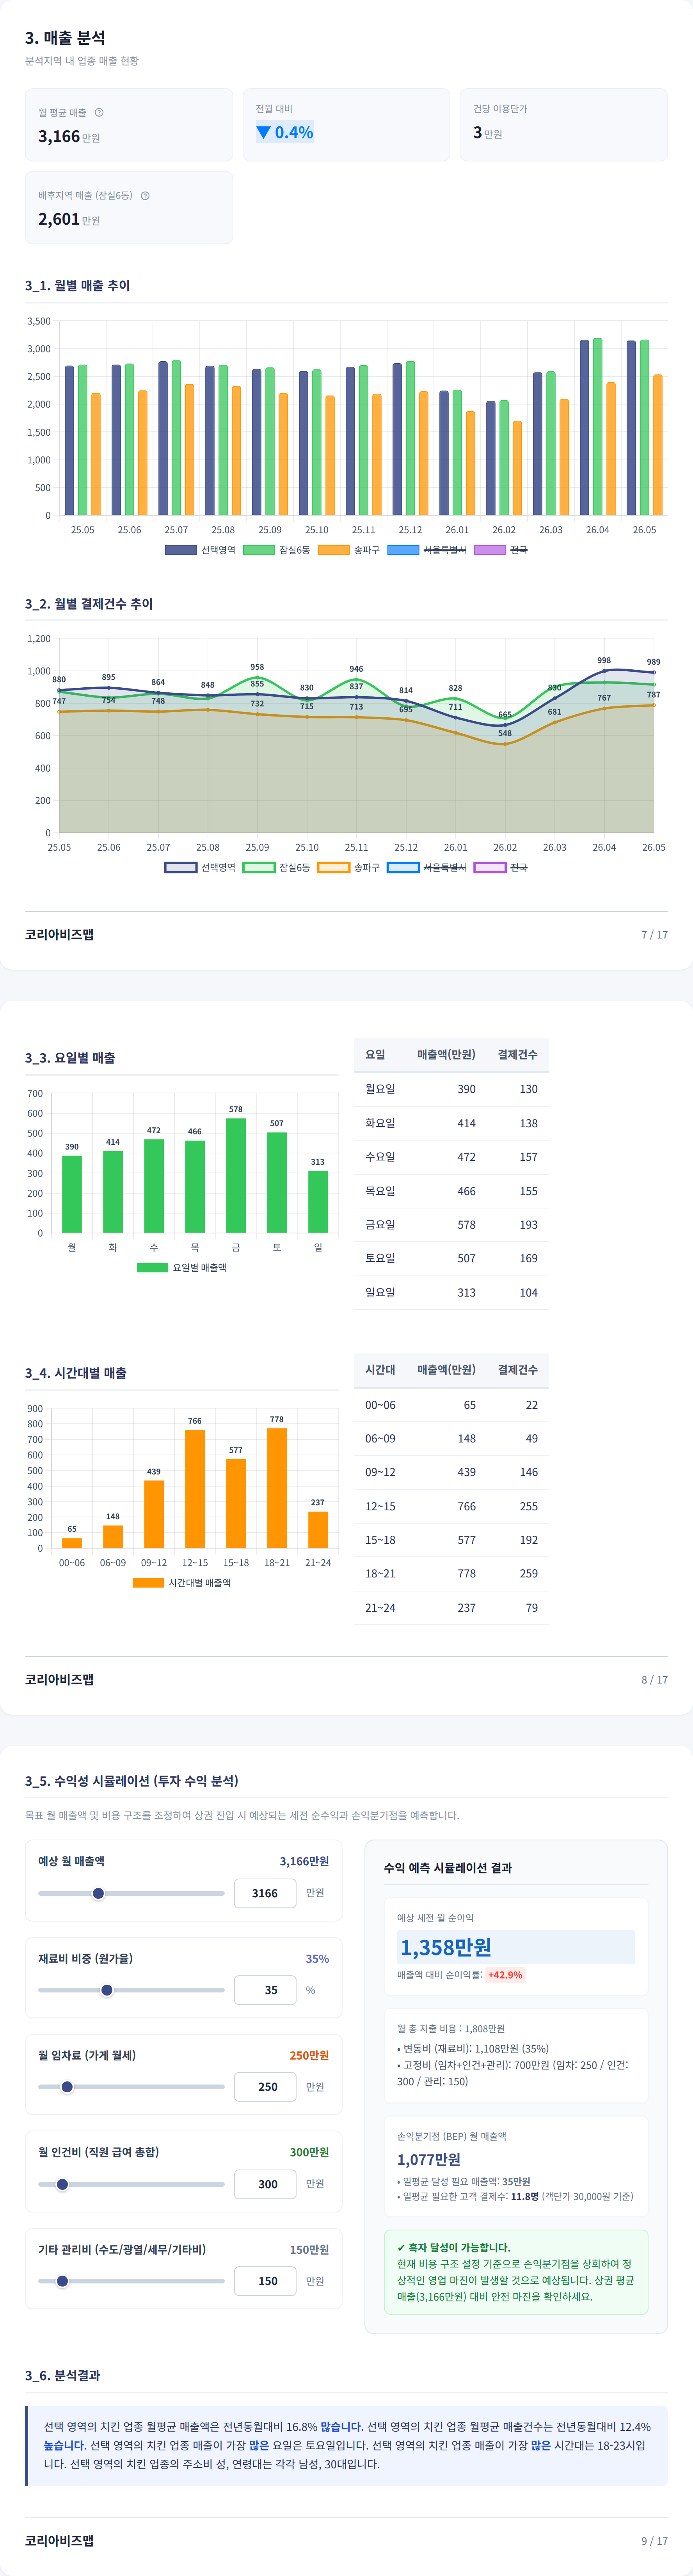Click the 2,601 만원 배후지역 매출 value
The image size is (693, 2576).
(69, 219)
